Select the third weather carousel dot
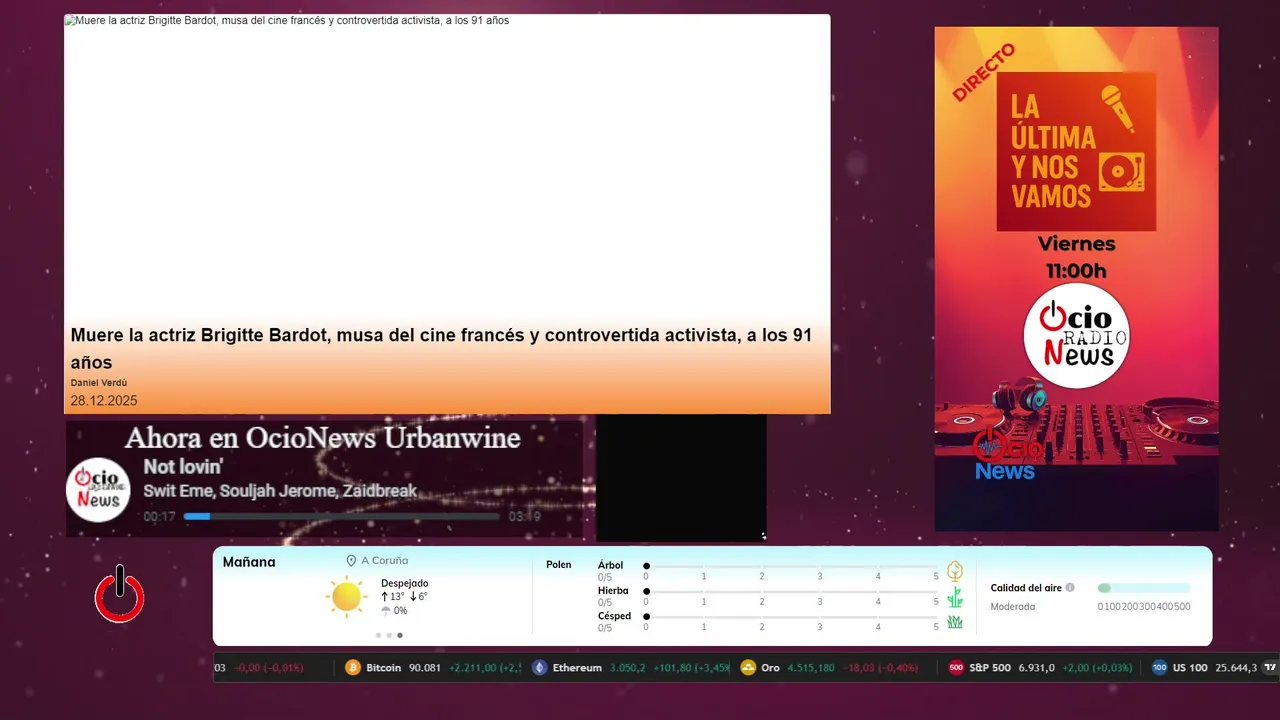The width and height of the screenshot is (1280, 720). (x=400, y=635)
